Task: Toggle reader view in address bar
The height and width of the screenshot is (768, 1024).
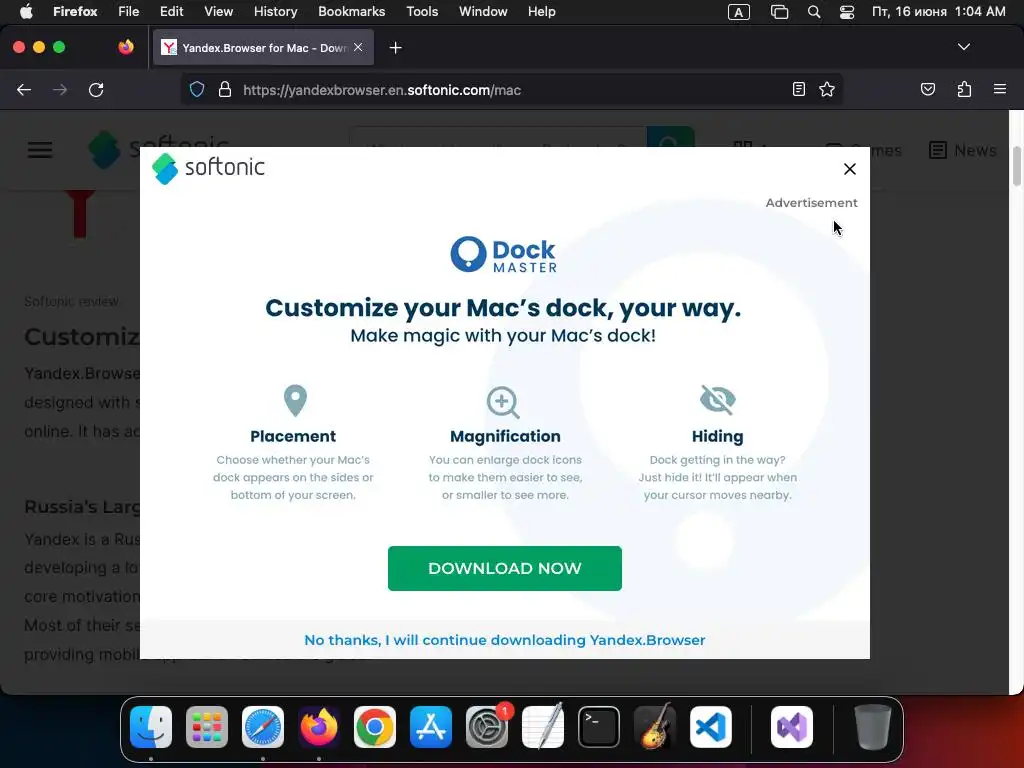Action: click(x=798, y=89)
